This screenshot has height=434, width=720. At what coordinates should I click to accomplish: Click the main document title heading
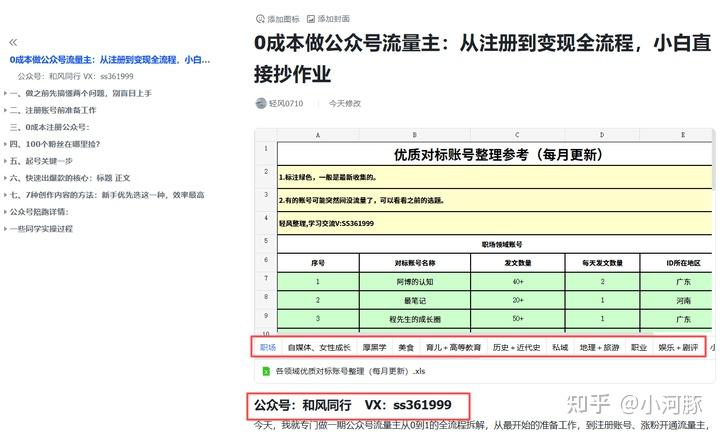click(482, 58)
